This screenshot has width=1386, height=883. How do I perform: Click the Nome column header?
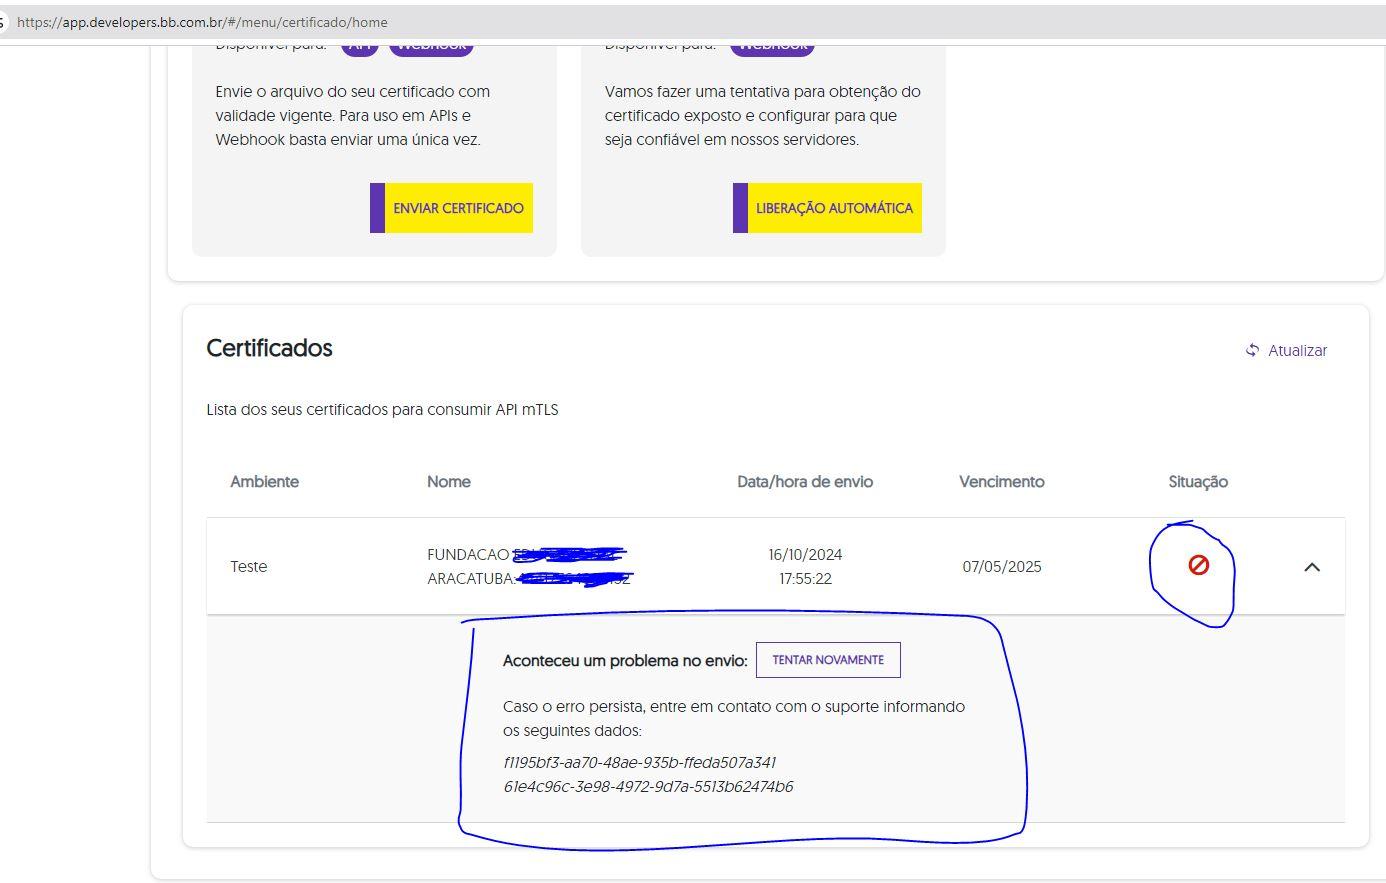click(x=449, y=482)
